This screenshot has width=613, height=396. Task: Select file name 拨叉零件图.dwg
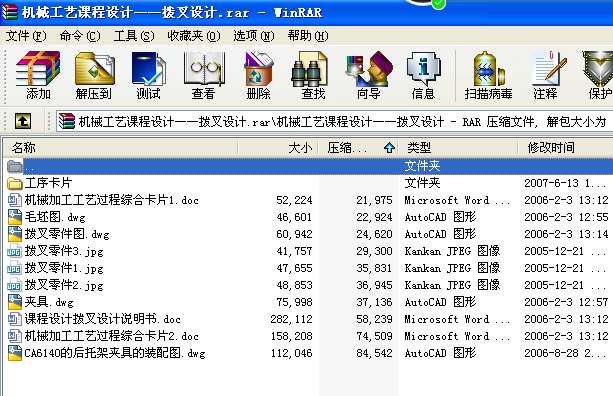(x=67, y=234)
